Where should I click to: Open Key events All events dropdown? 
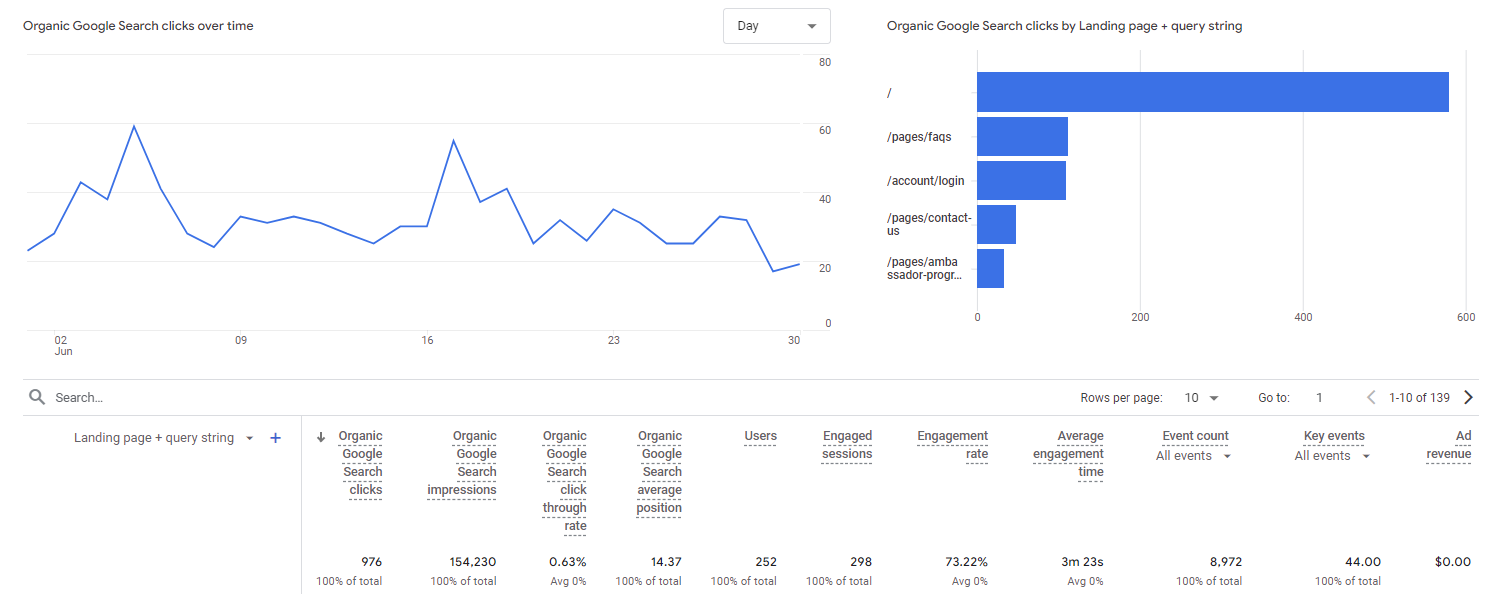pyautogui.click(x=1332, y=456)
